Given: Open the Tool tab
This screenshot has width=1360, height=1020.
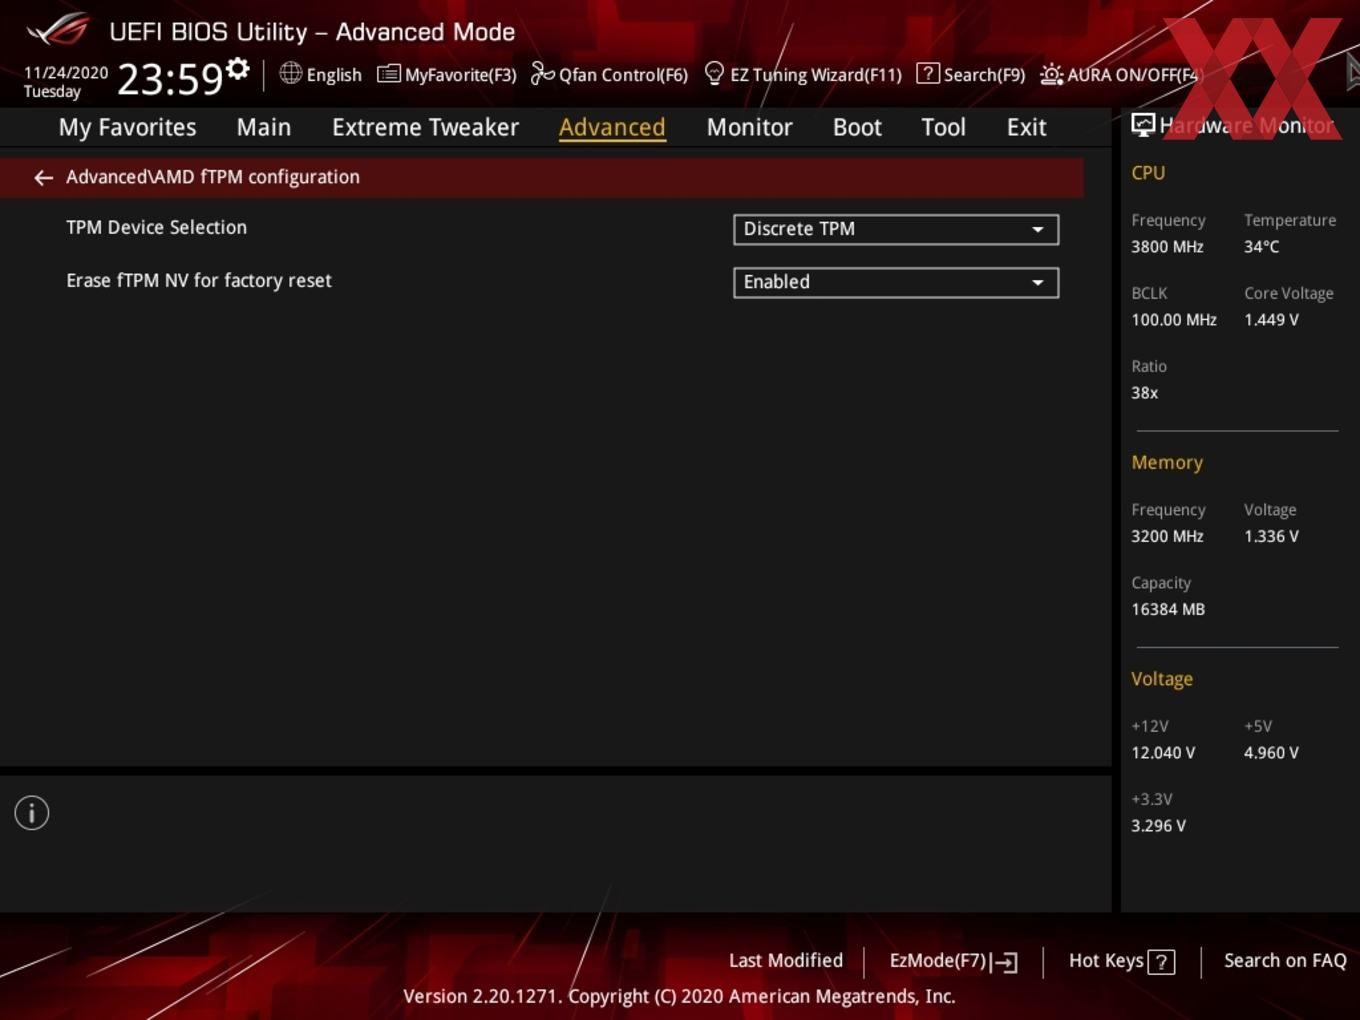Looking at the screenshot, I should (x=943, y=127).
